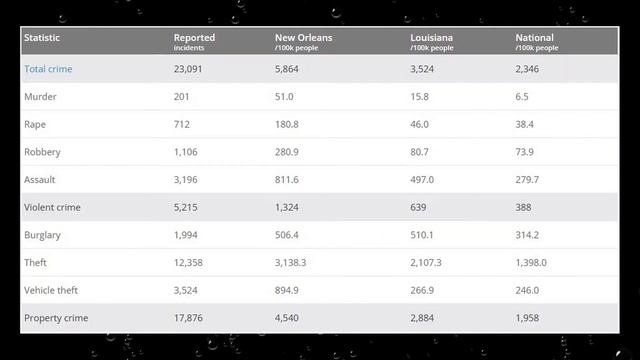Select the Burglary row label
The width and height of the screenshot is (640, 360).
(x=42, y=235)
